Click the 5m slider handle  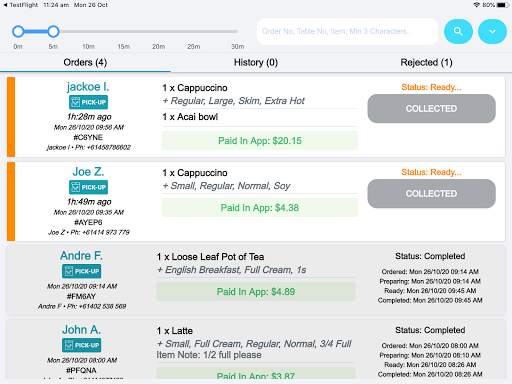coord(53,31)
